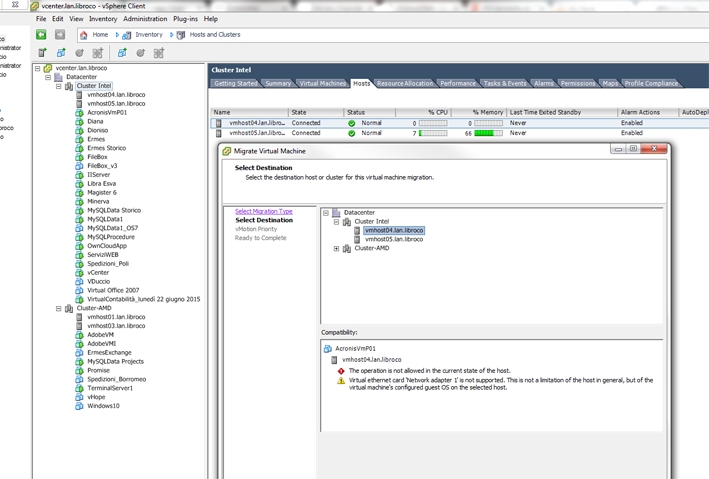Switch to the Tasks & Events tab

pos(505,83)
